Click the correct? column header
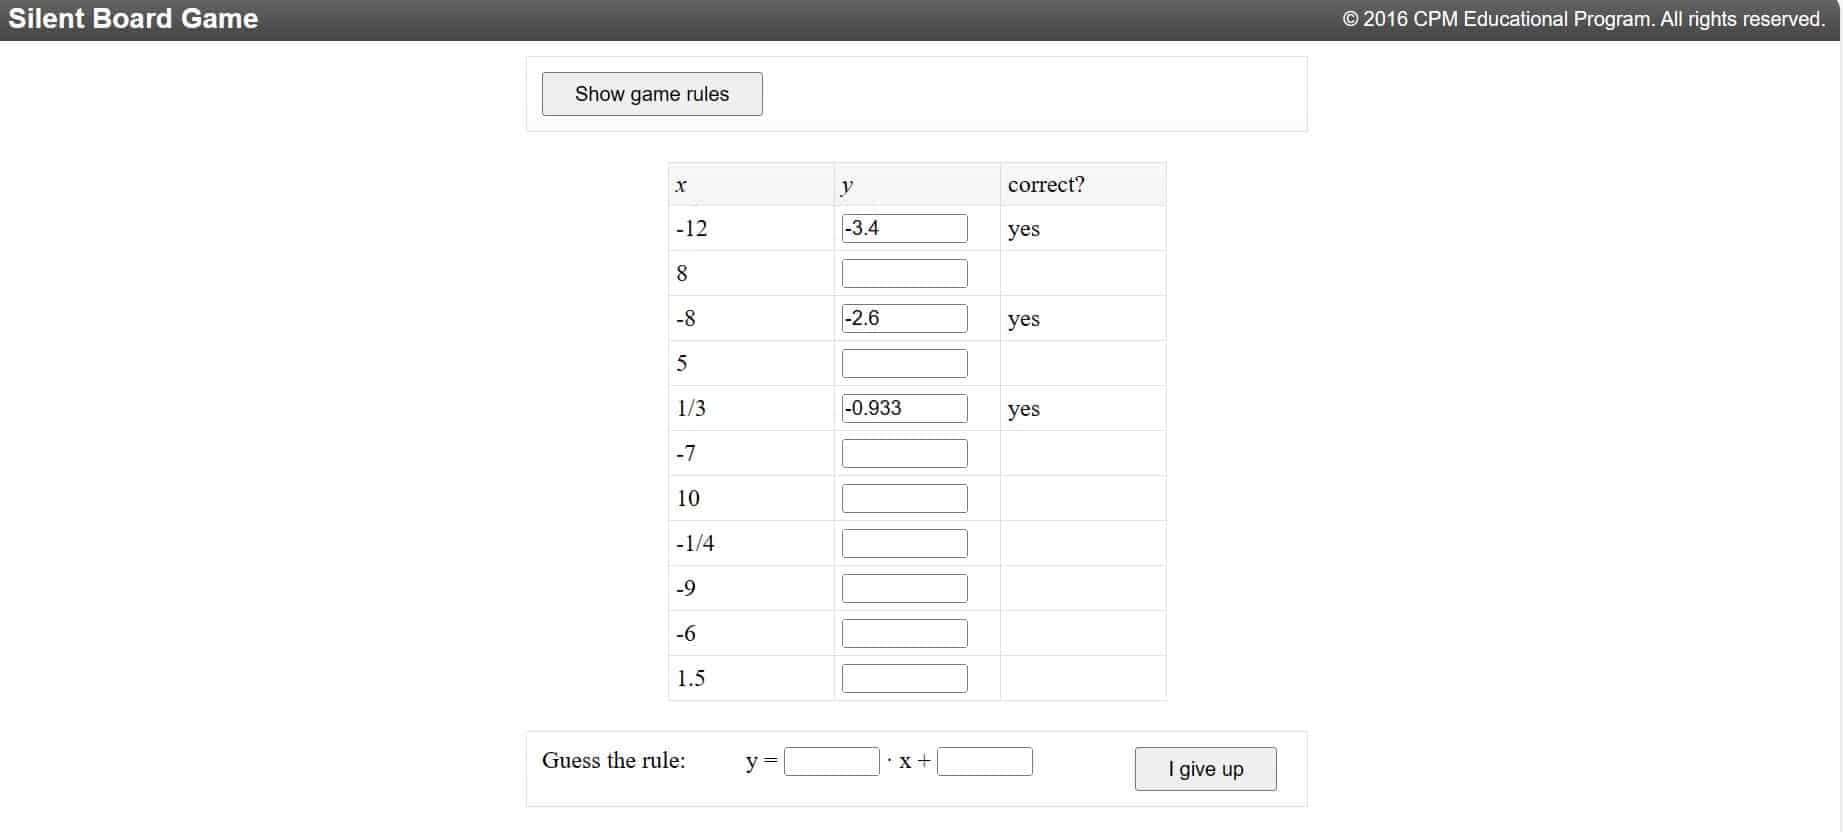The height and width of the screenshot is (832, 1843). click(x=1046, y=184)
